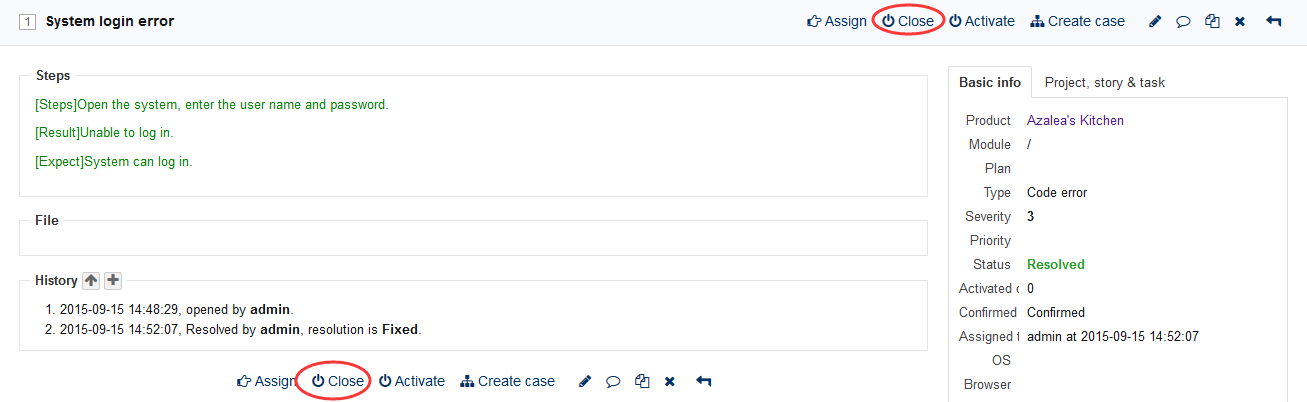1307x402 pixels.
Task: Click the copy bug icon in the top toolbar
Action: (x=1212, y=21)
